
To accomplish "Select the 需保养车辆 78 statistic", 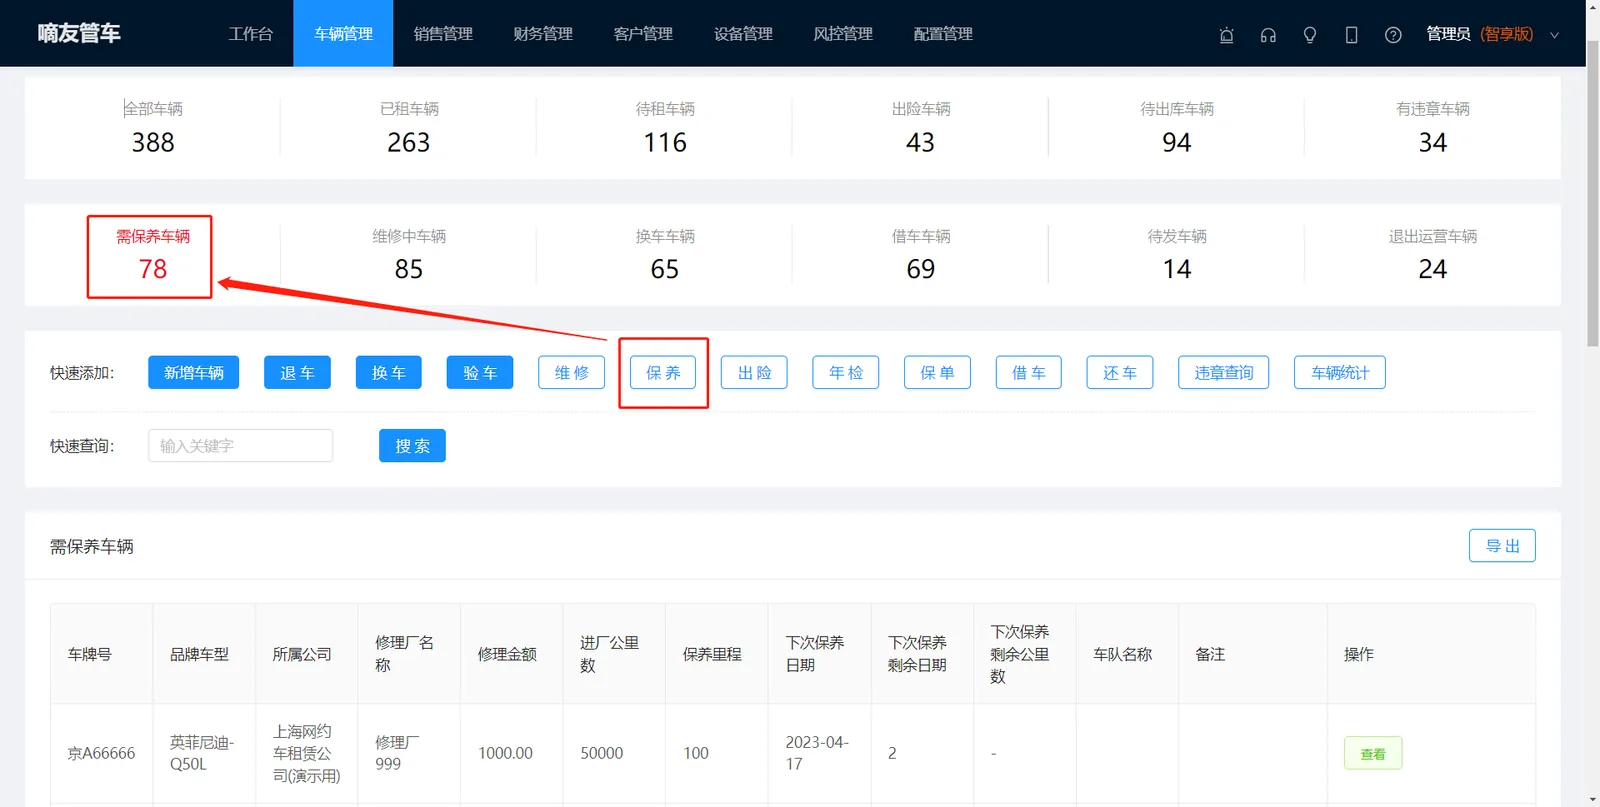I will [153, 256].
